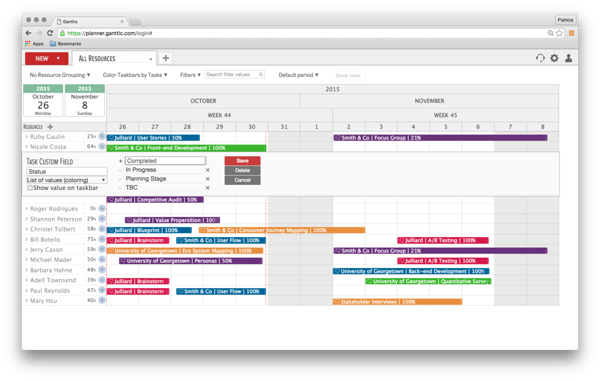Reload the page with browser refresh icon
Image resolution: width=600 pixels, height=381 pixels.
tap(50, 33)
